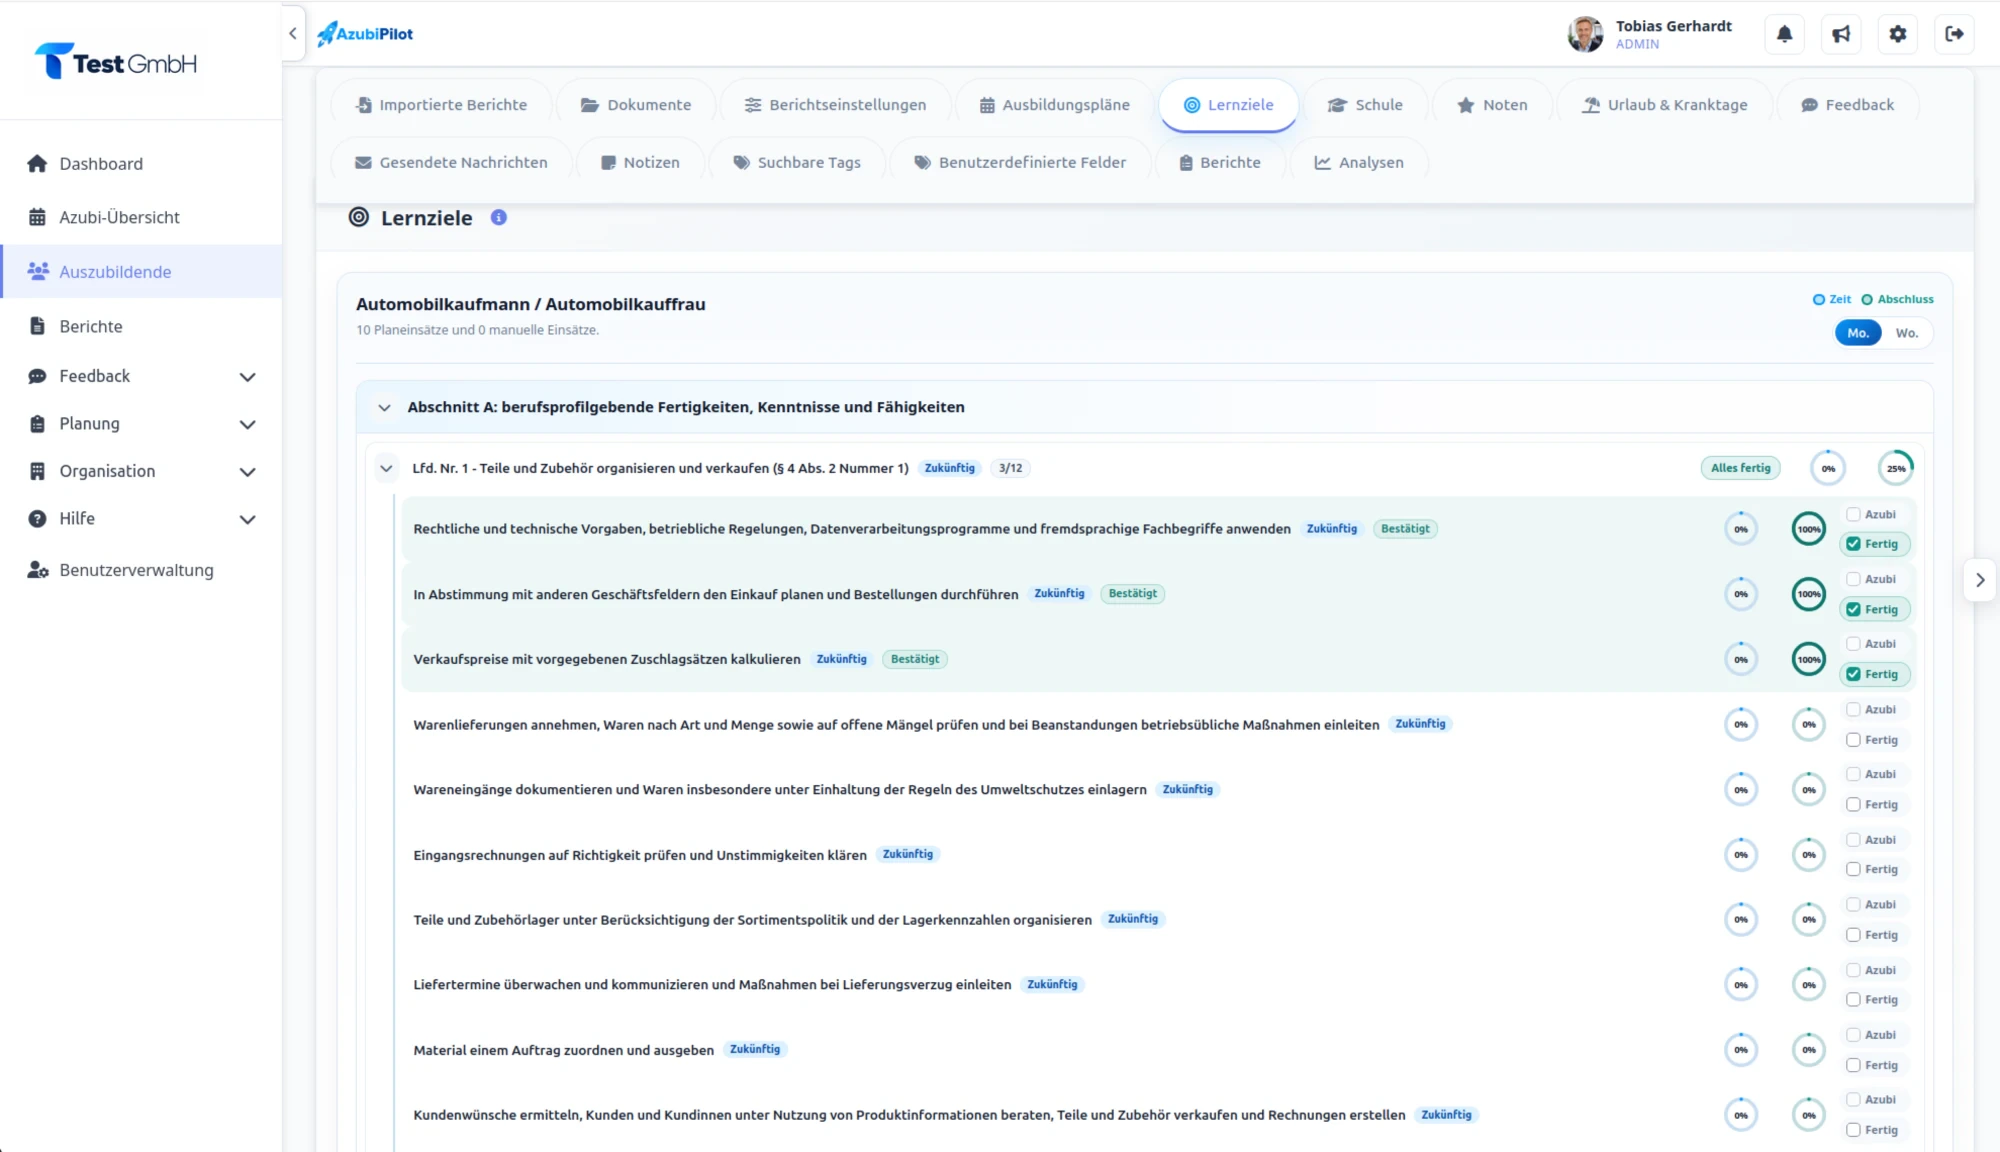Switch view to Wo. toggle

point(1906,333)
